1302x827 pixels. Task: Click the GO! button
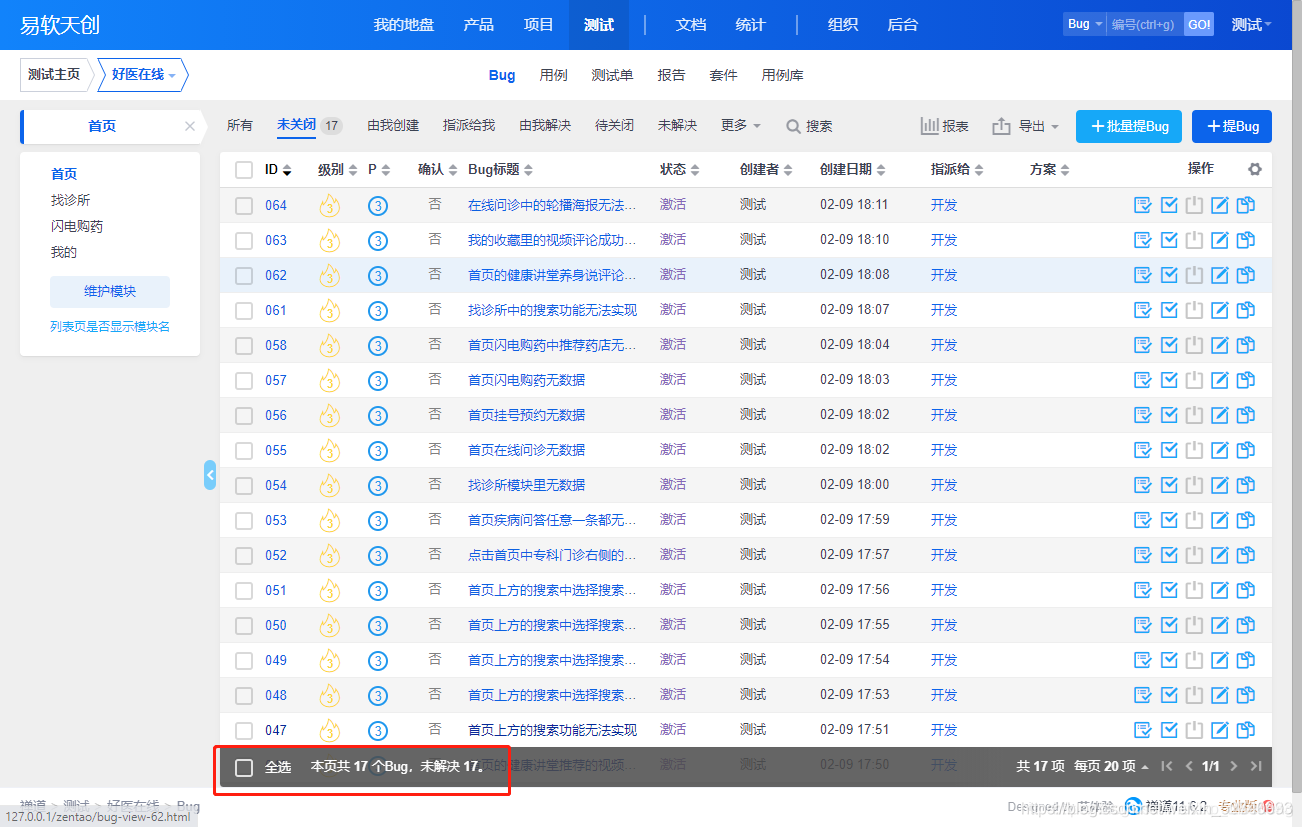click(x=1199, y=24)
